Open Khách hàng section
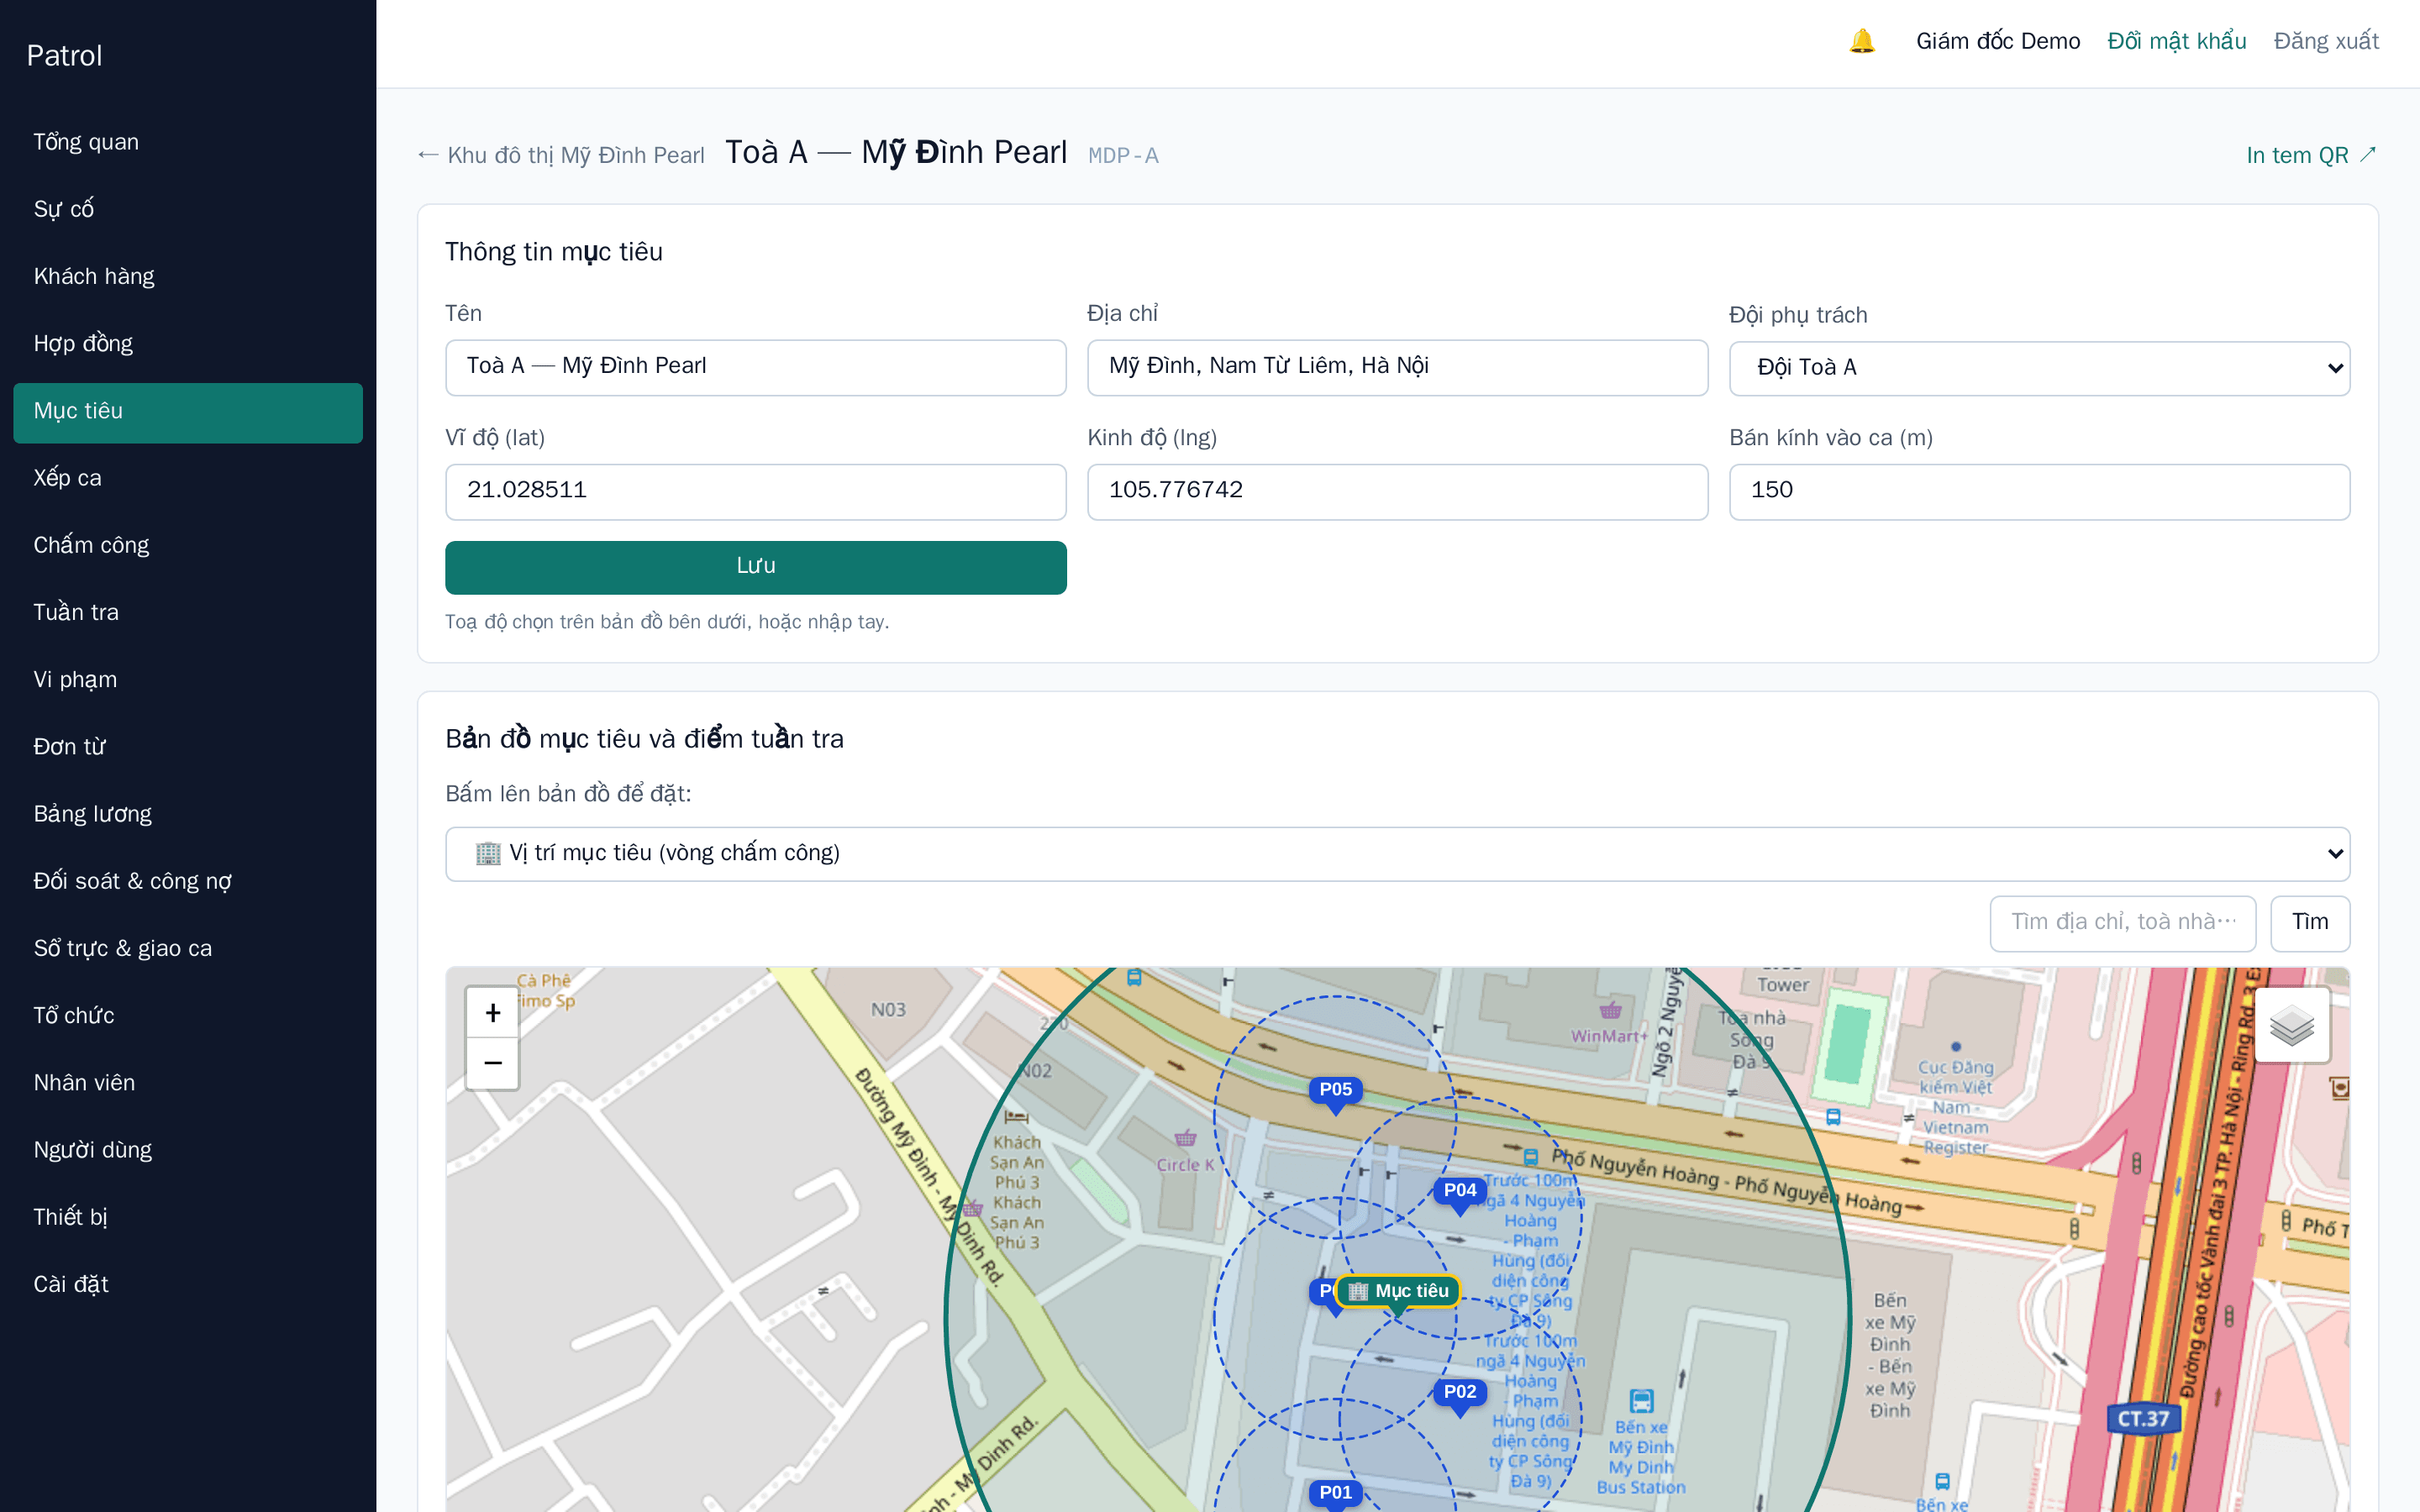2420x1512 pixels. tap(188, 276)
